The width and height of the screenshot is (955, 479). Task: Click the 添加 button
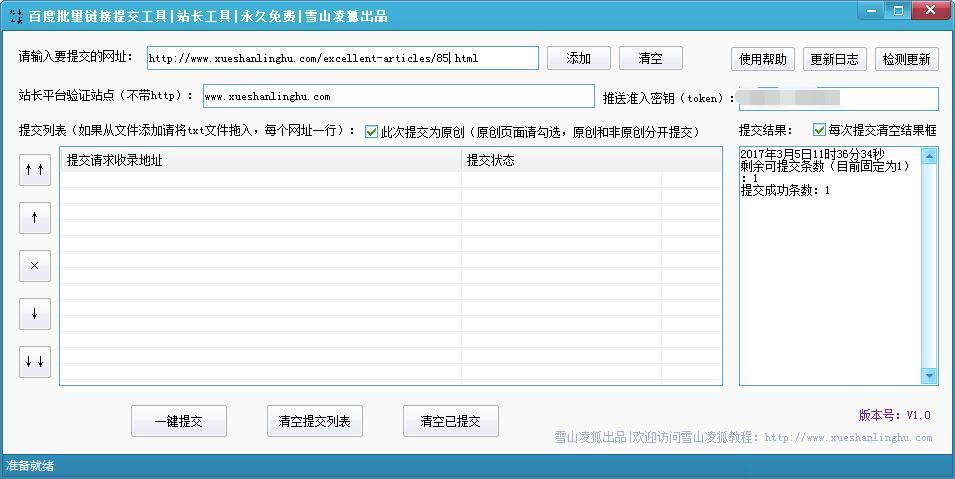(x=579, y=59)
